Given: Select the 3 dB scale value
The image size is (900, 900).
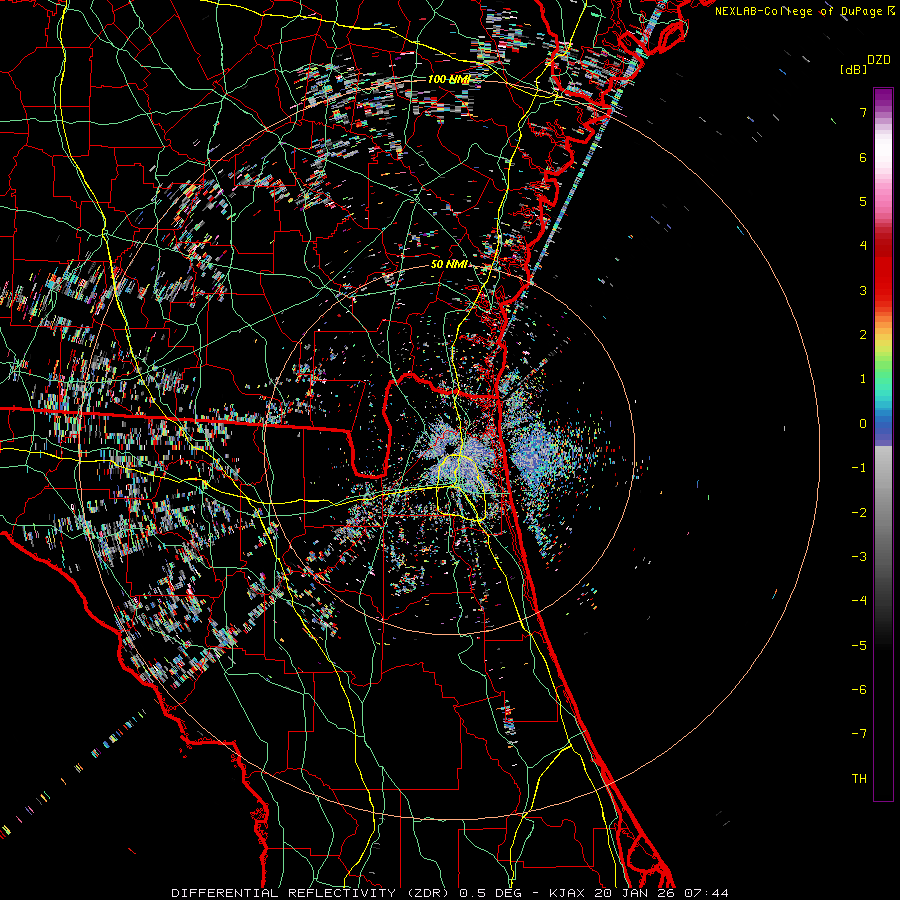Looking at the screenshot, I should click(x=863, y=290).
